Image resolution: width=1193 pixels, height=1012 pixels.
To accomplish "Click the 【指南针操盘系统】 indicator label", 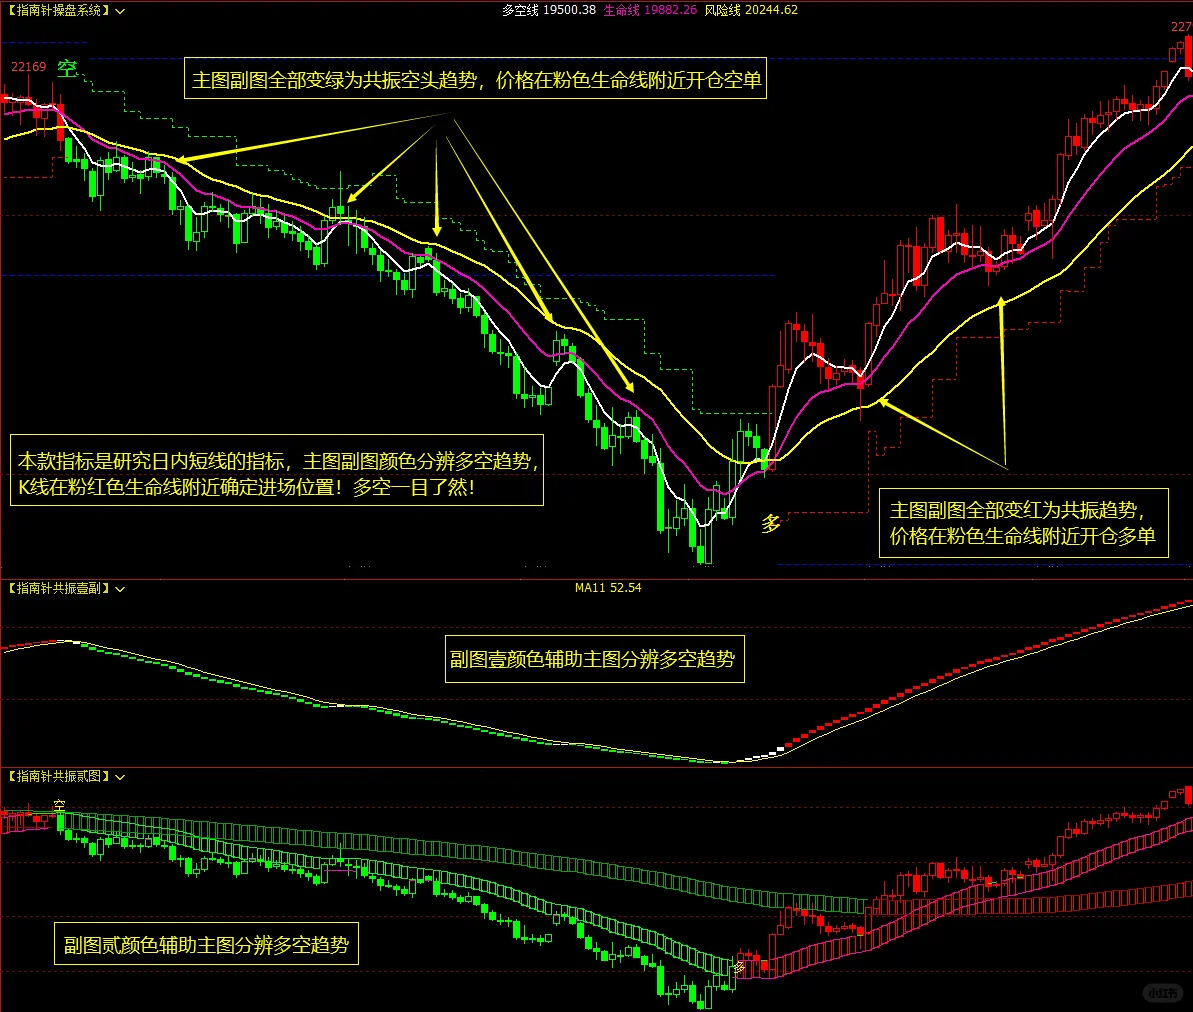I will pyautogui.click(x=59, y=11).
